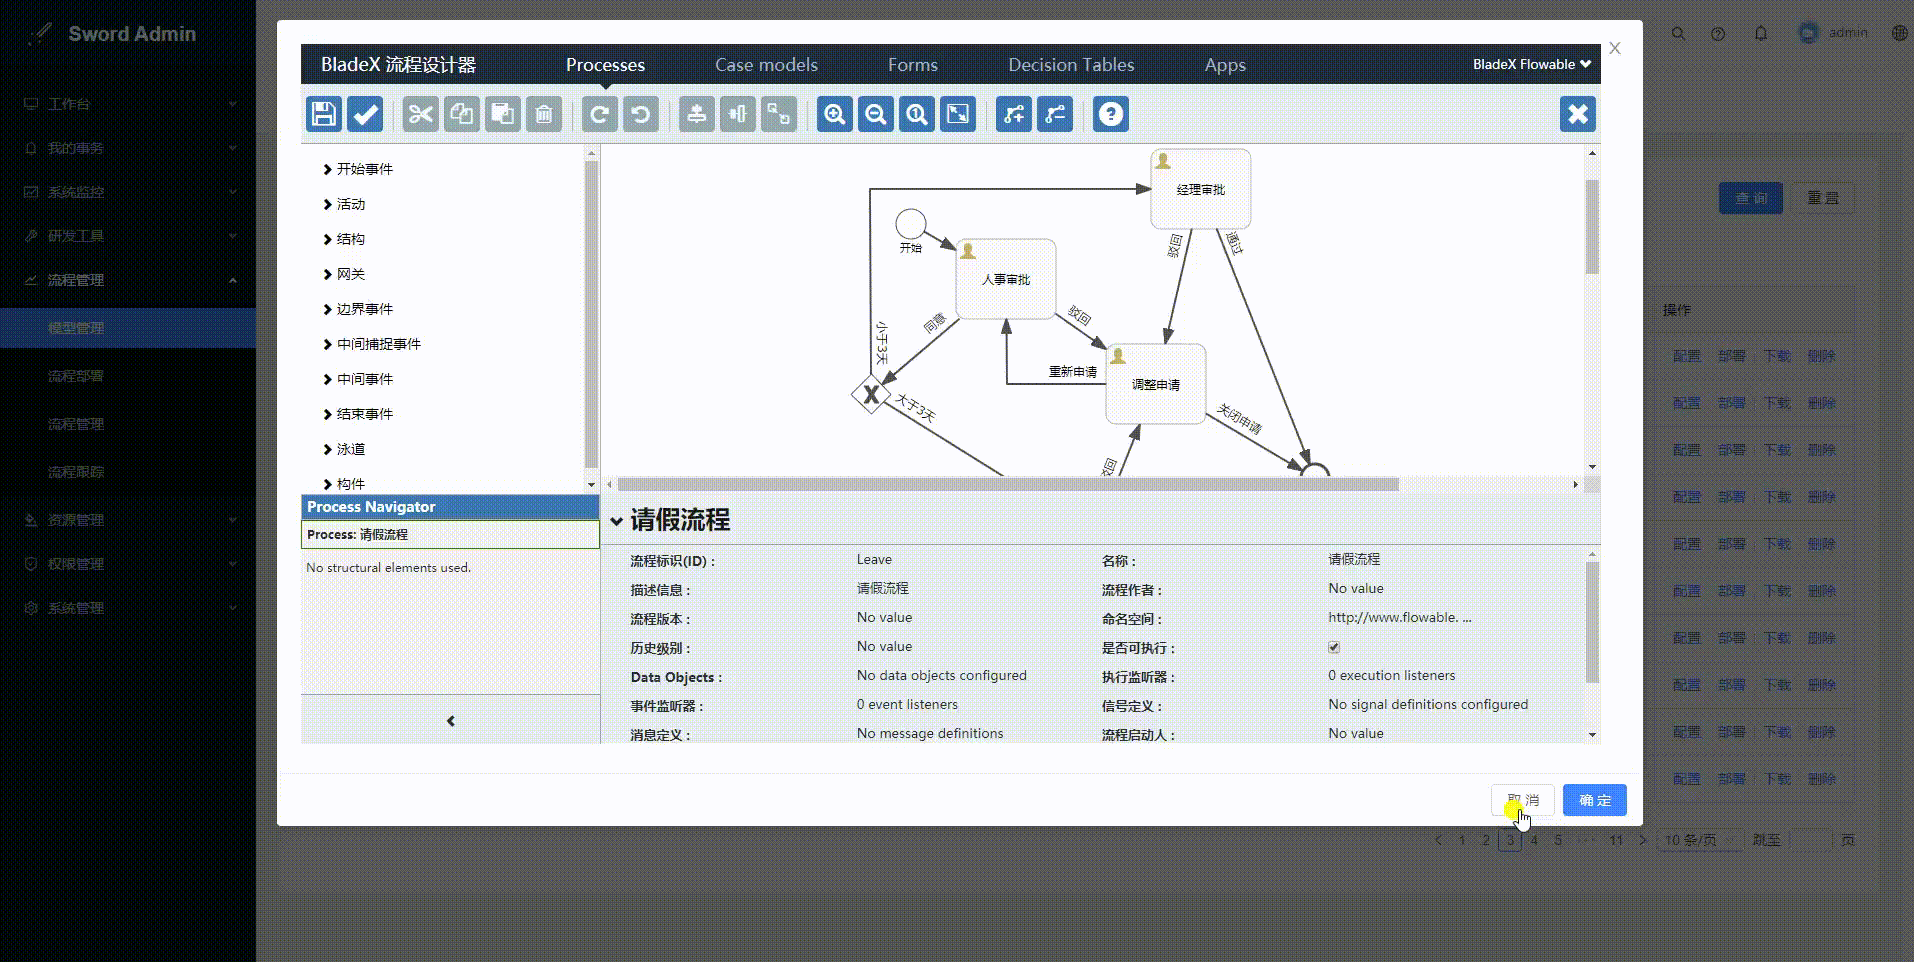1914x962 pixels.
Task: Select the 开始 start event circle
Action: (x=910, y=224)
